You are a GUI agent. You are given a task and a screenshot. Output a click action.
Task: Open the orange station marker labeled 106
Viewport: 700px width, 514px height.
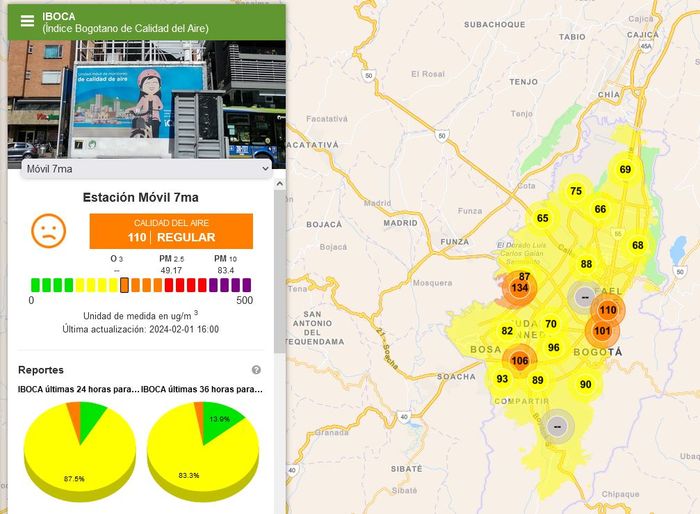[x=520, y=360]
